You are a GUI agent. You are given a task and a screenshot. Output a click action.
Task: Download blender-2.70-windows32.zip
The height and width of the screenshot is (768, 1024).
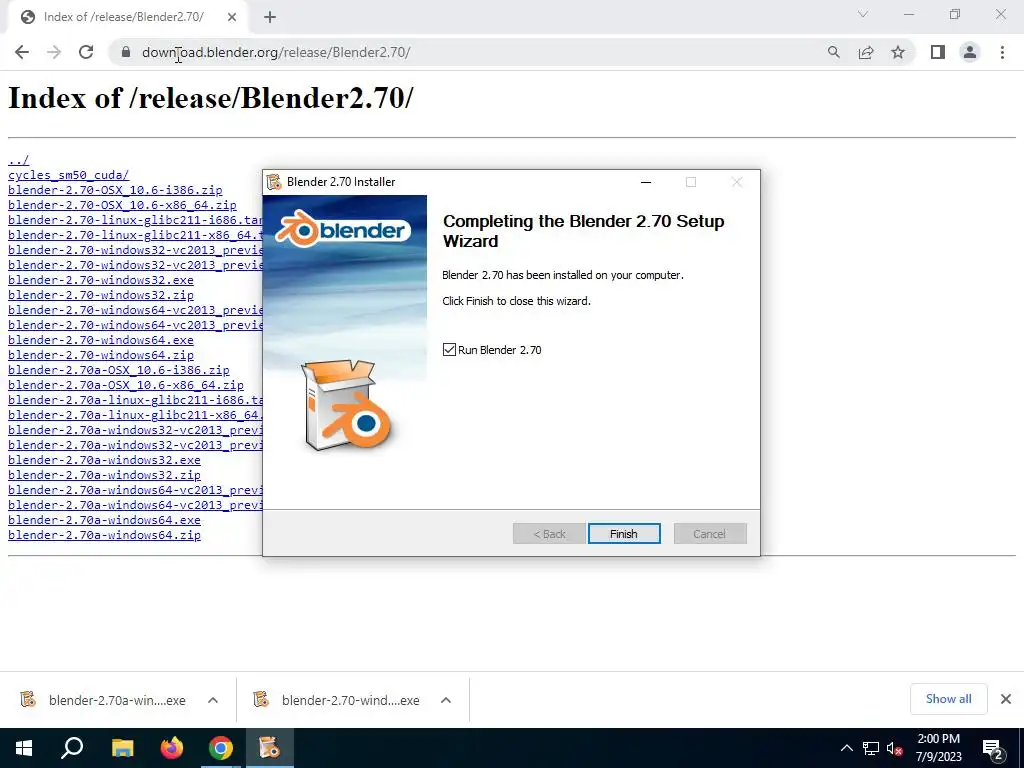[101, 295]
